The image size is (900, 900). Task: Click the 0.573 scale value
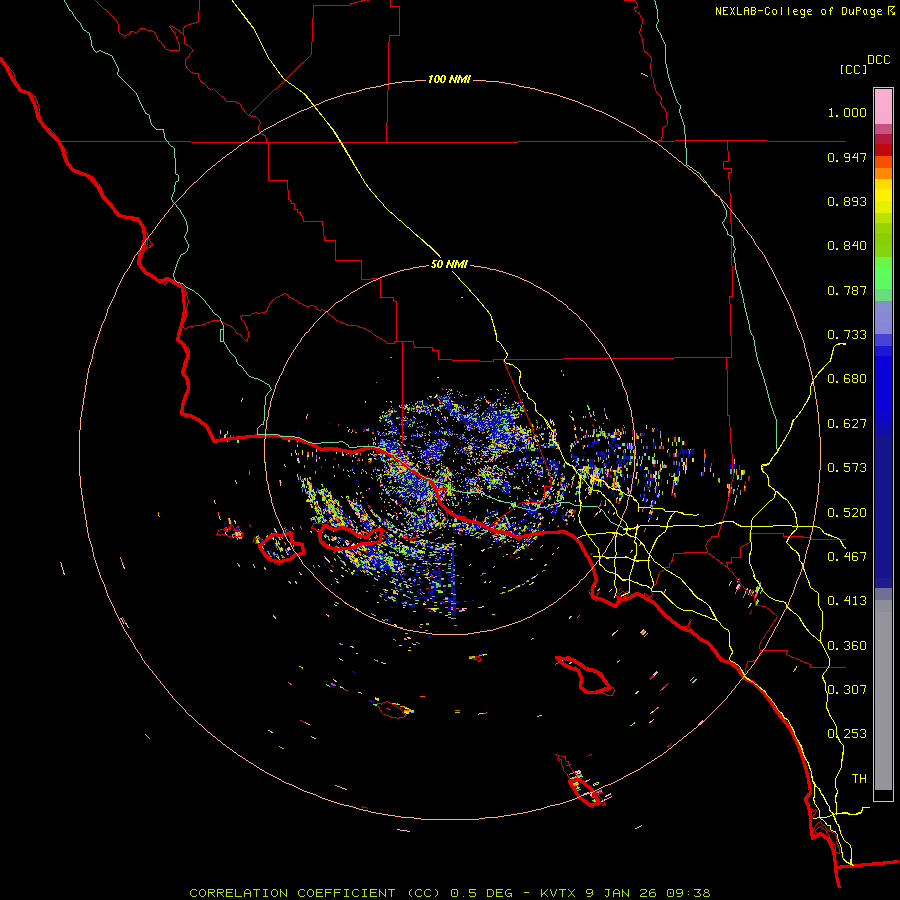tap(847, 468)
